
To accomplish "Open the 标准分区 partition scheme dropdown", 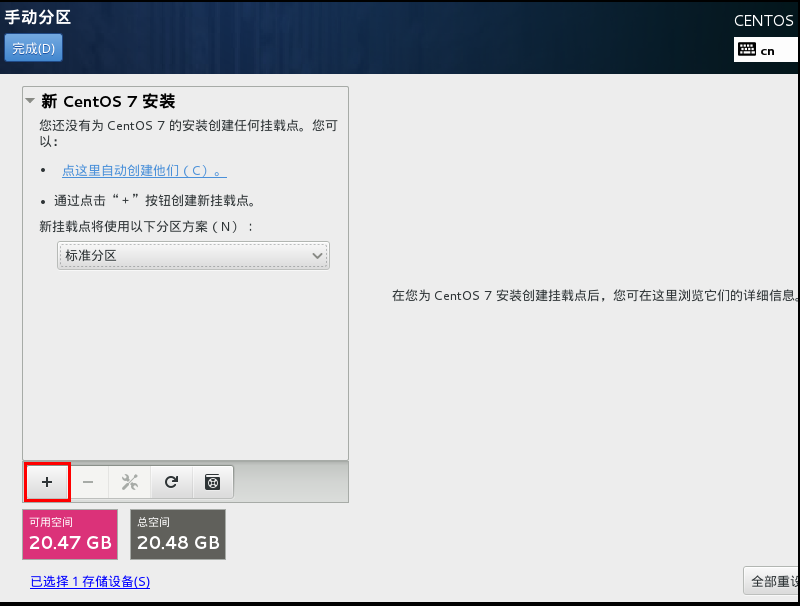I will pos(193,256).
